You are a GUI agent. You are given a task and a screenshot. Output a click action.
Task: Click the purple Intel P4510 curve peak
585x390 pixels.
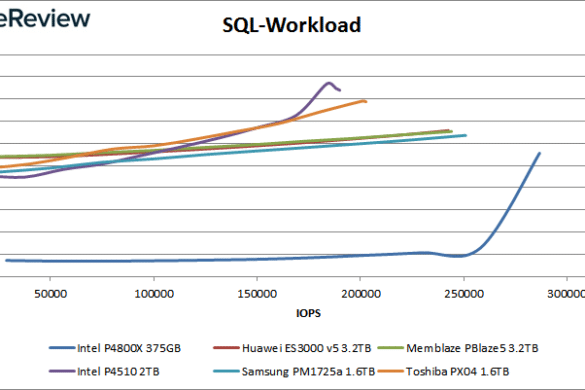pyautogui.click(x=329, y=83)
